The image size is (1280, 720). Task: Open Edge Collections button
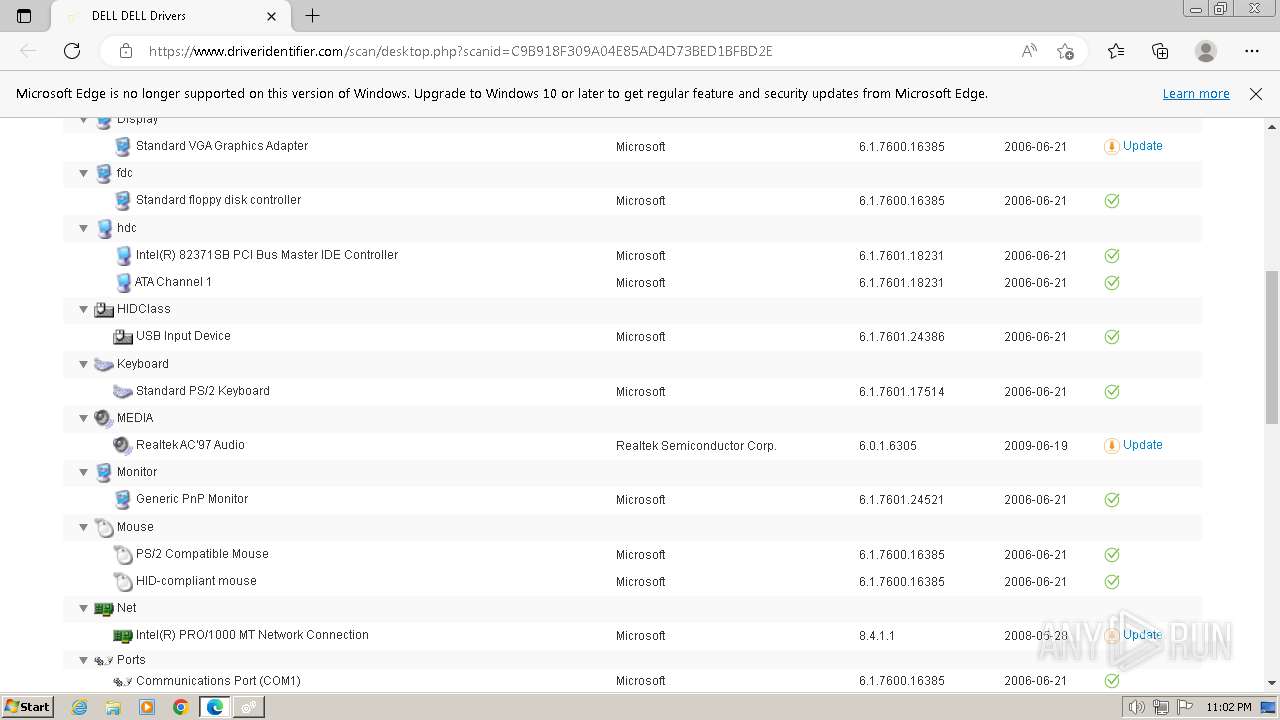pyautogui.click(x=1160, y=51)
